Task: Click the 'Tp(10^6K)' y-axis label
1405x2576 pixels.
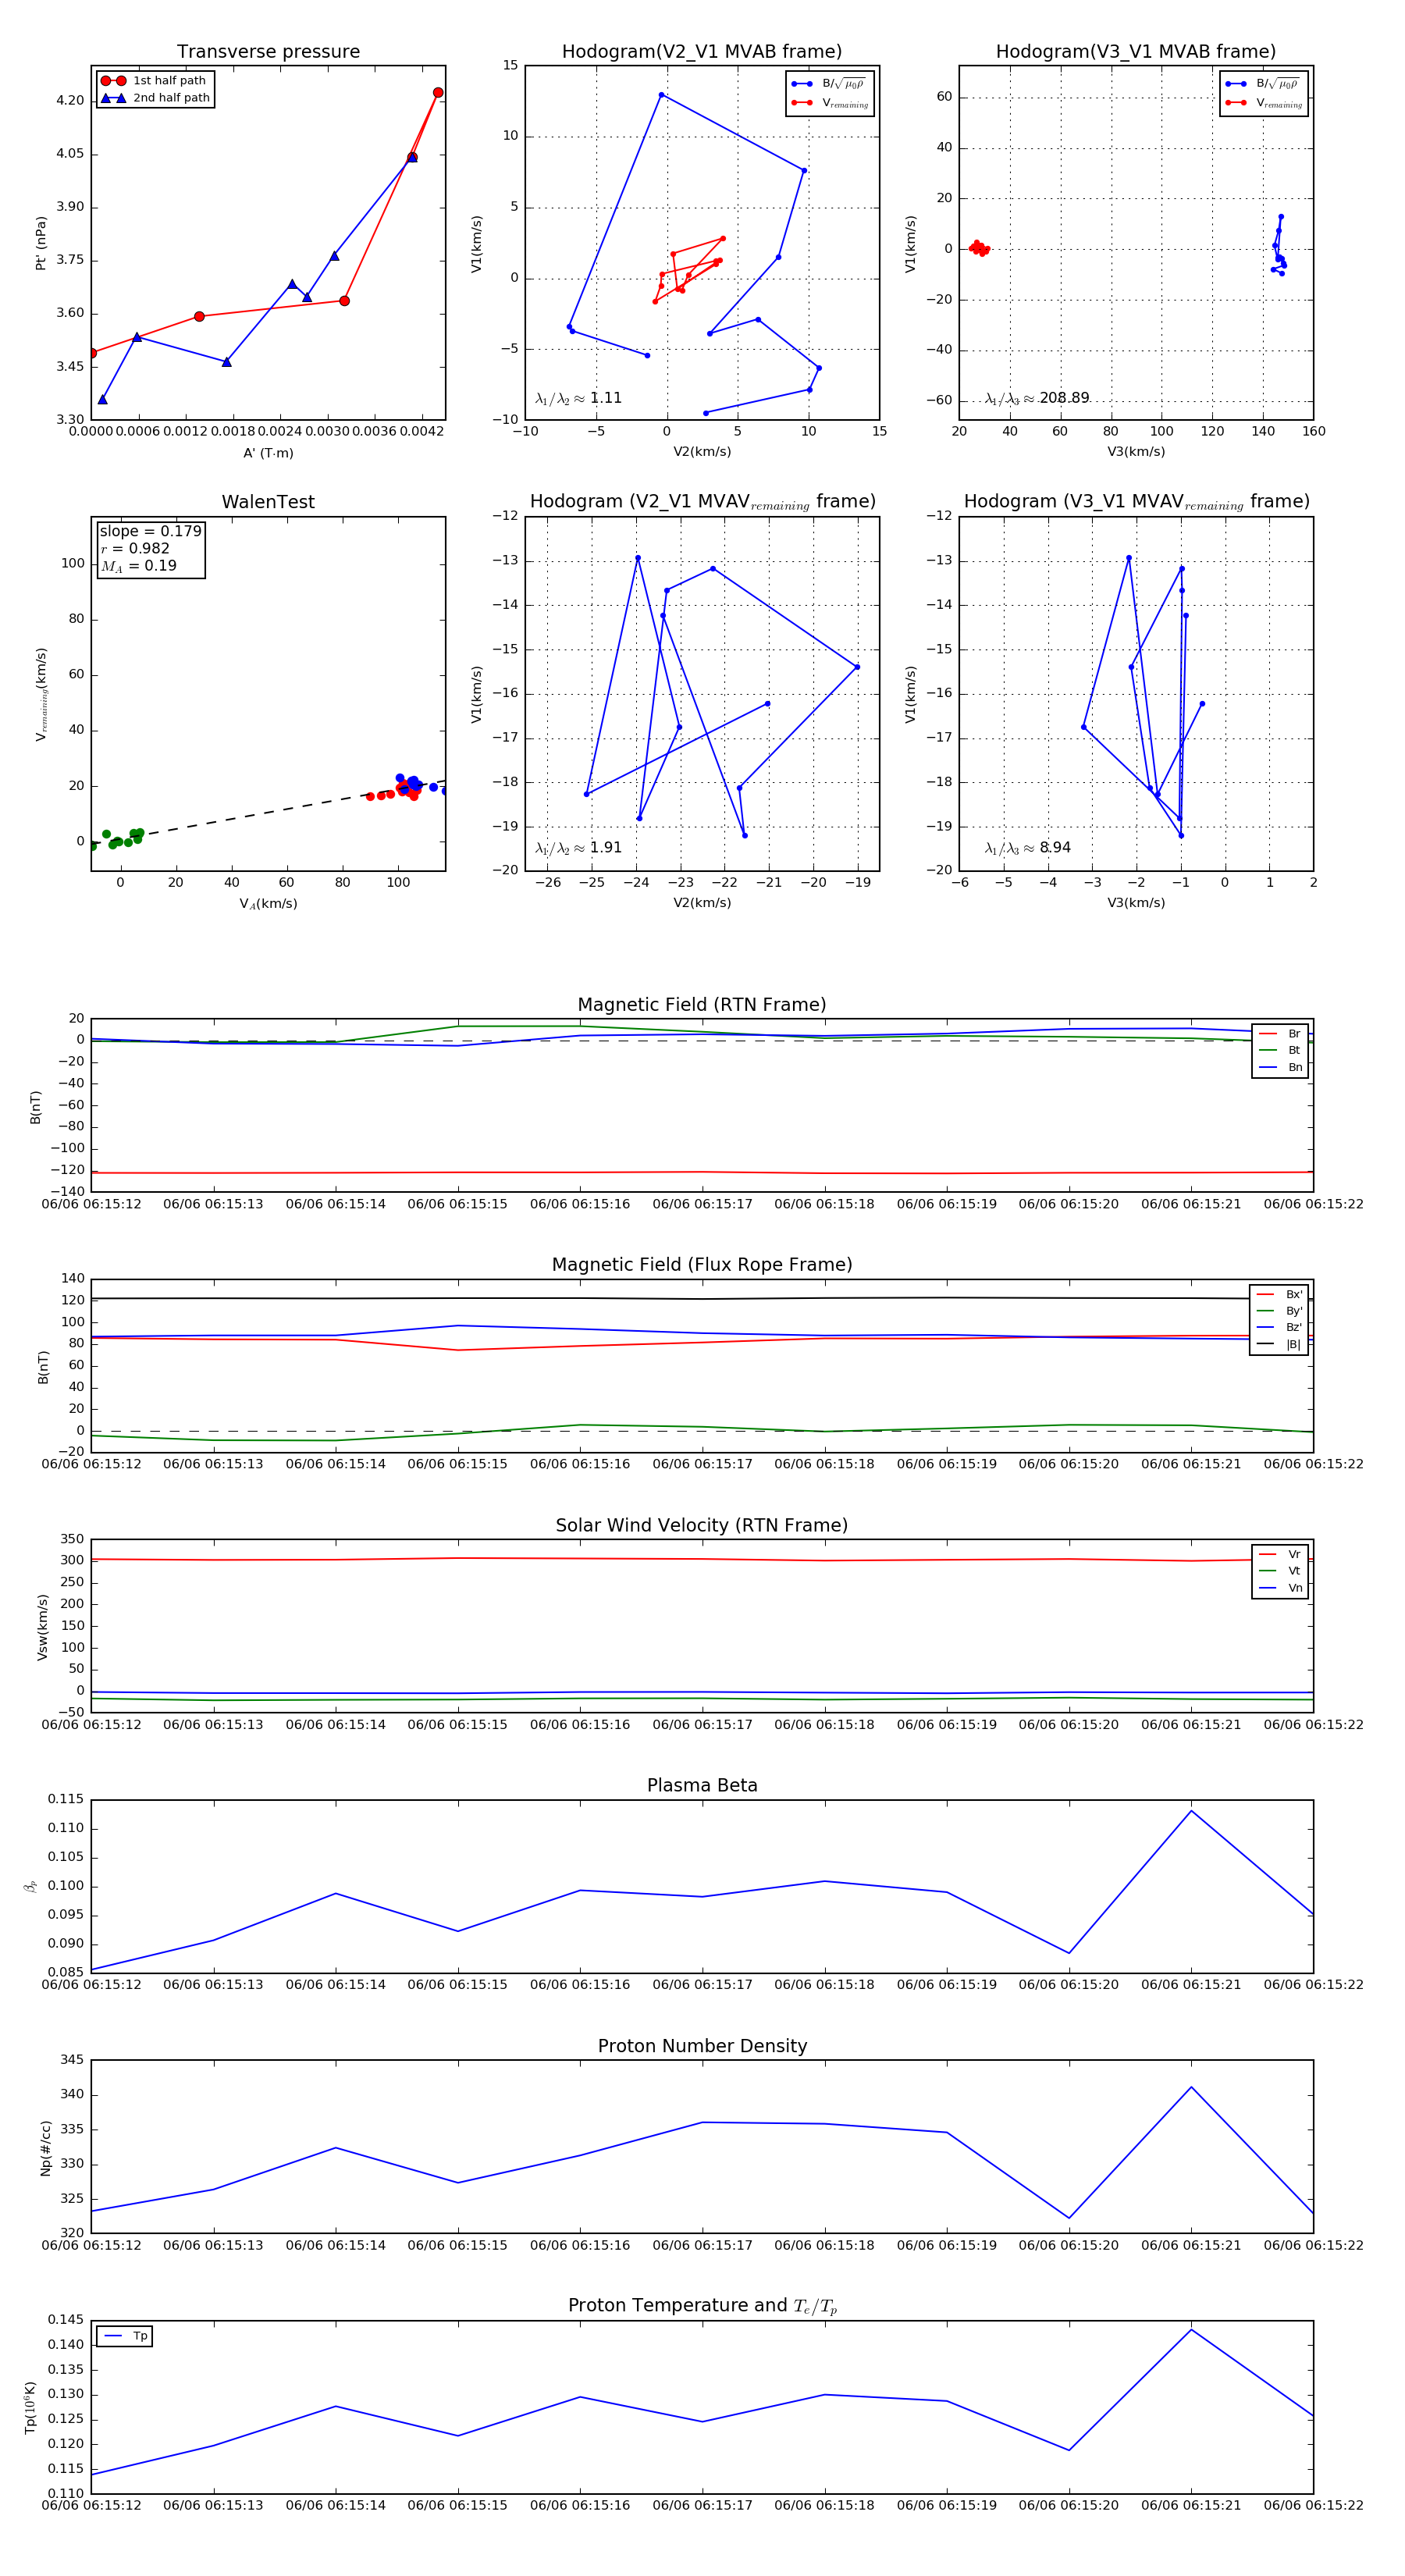Action: pos(31,2407)
